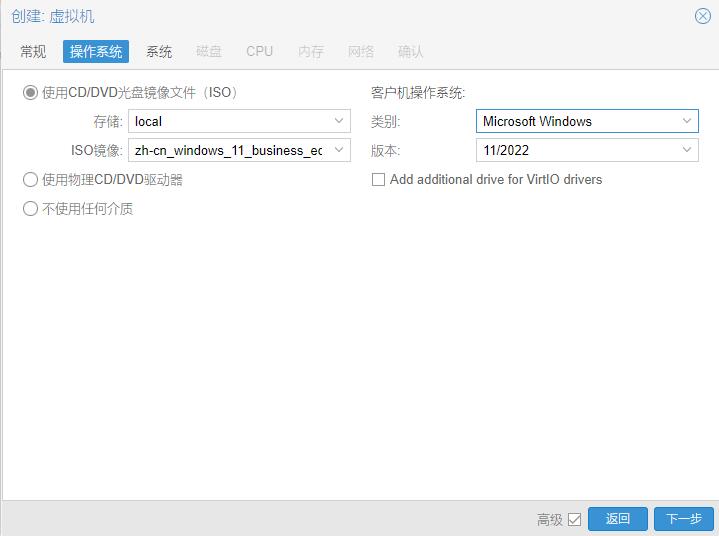This screenshot has width=719, height=536.
Task: Toggle the 高级 advanced checkbox
Action: pos(574,519)
